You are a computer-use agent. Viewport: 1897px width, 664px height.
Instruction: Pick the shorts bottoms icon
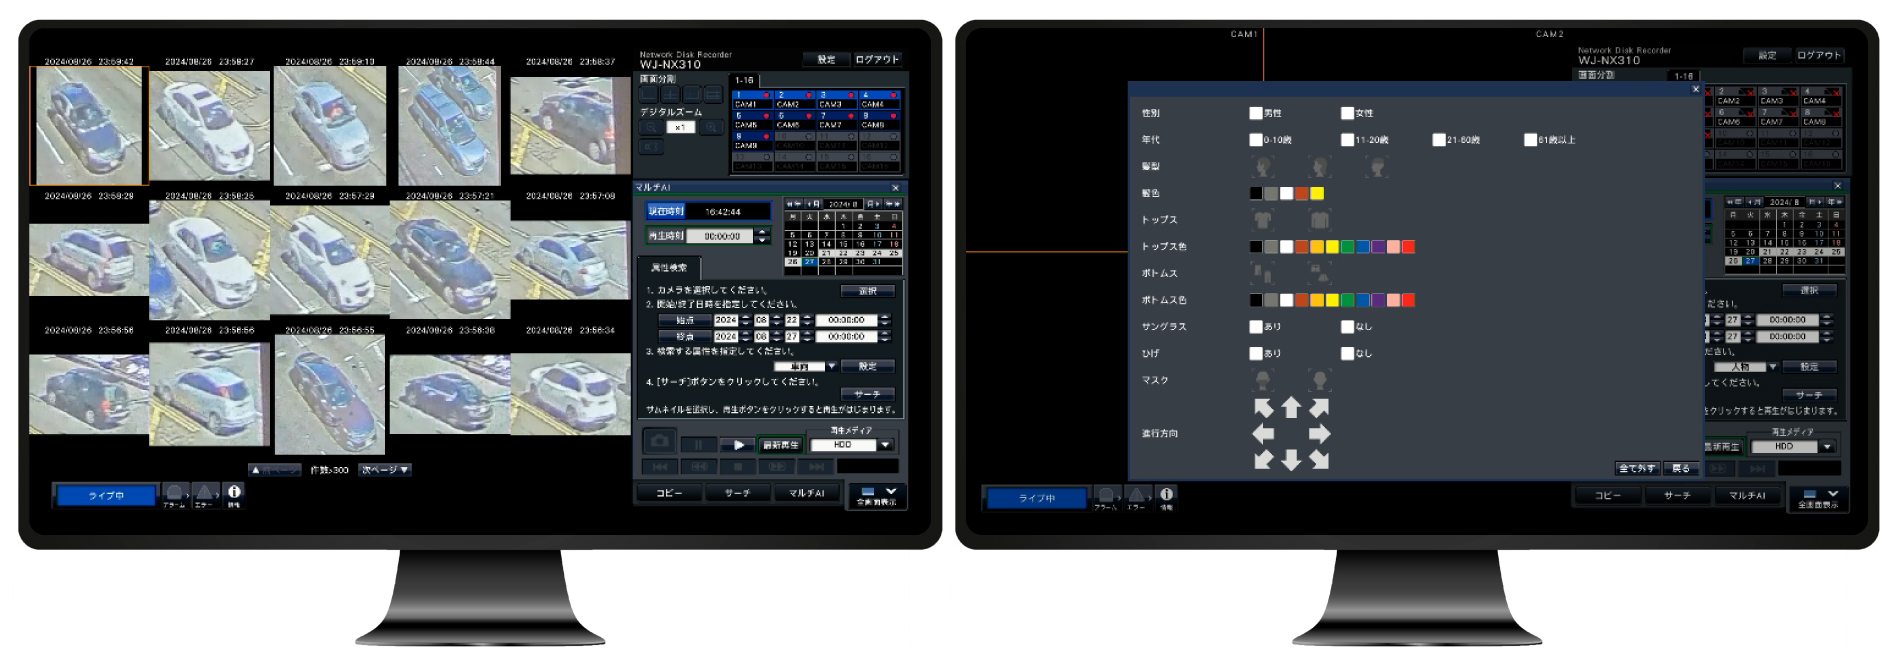(x=1320, y=273)
